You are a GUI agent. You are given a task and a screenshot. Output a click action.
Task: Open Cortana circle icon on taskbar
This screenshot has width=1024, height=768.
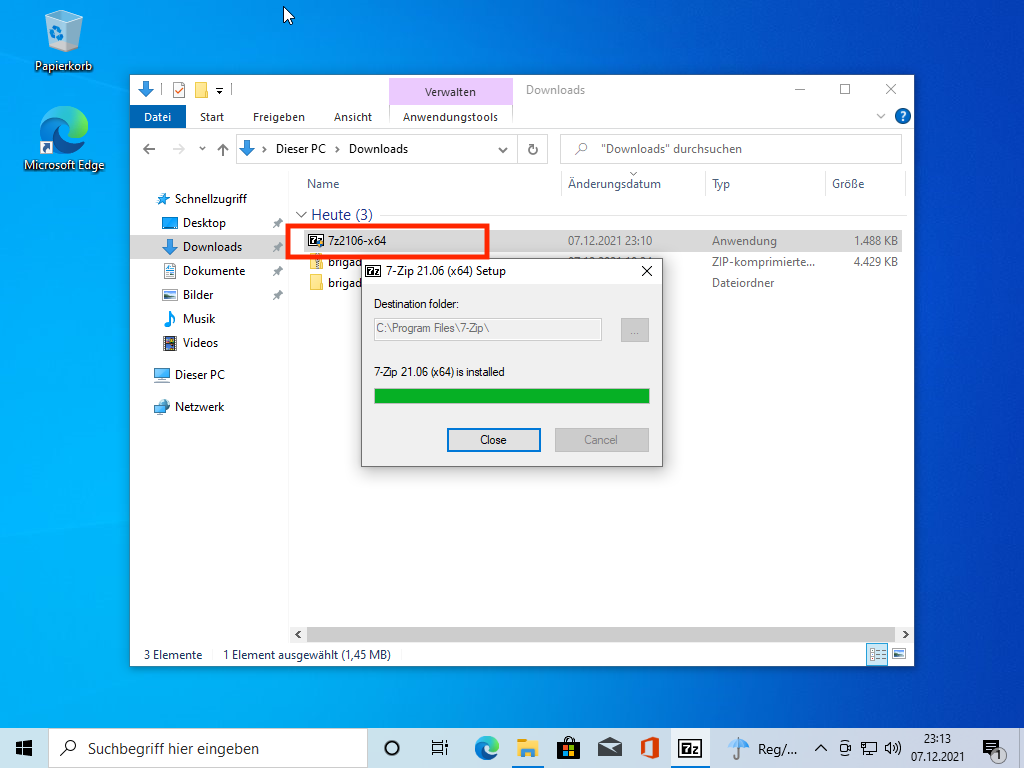(x=392, y=748)
